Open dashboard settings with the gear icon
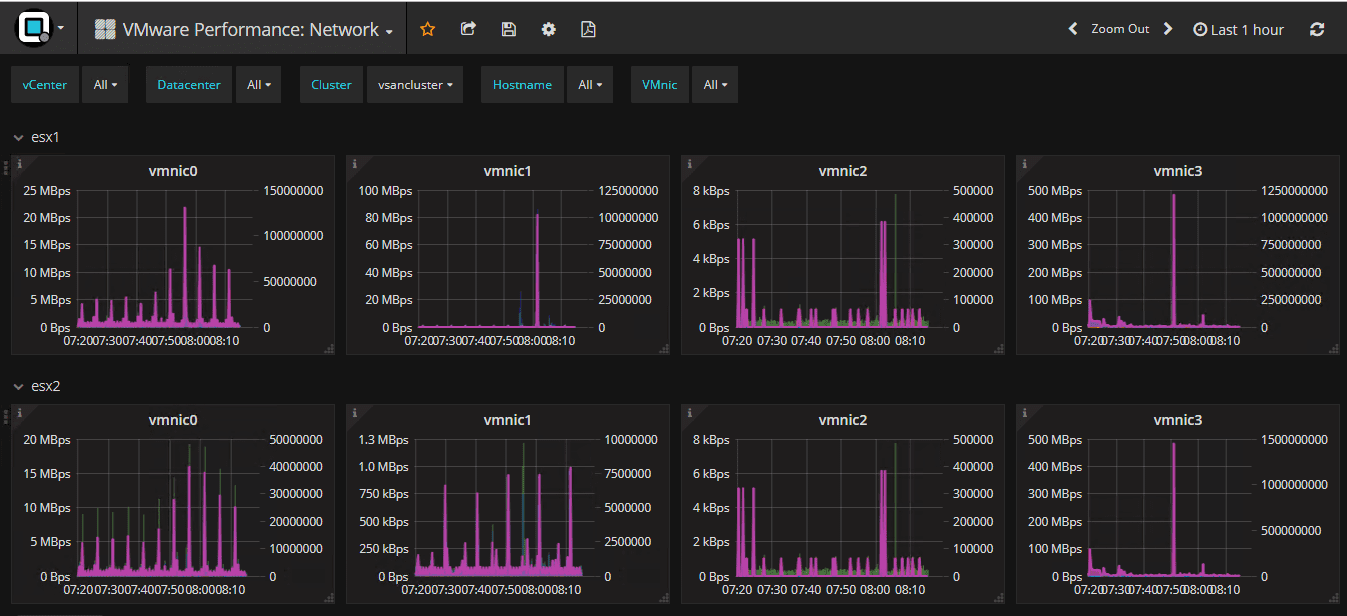Screen dimensions: 1347x616 548,29
